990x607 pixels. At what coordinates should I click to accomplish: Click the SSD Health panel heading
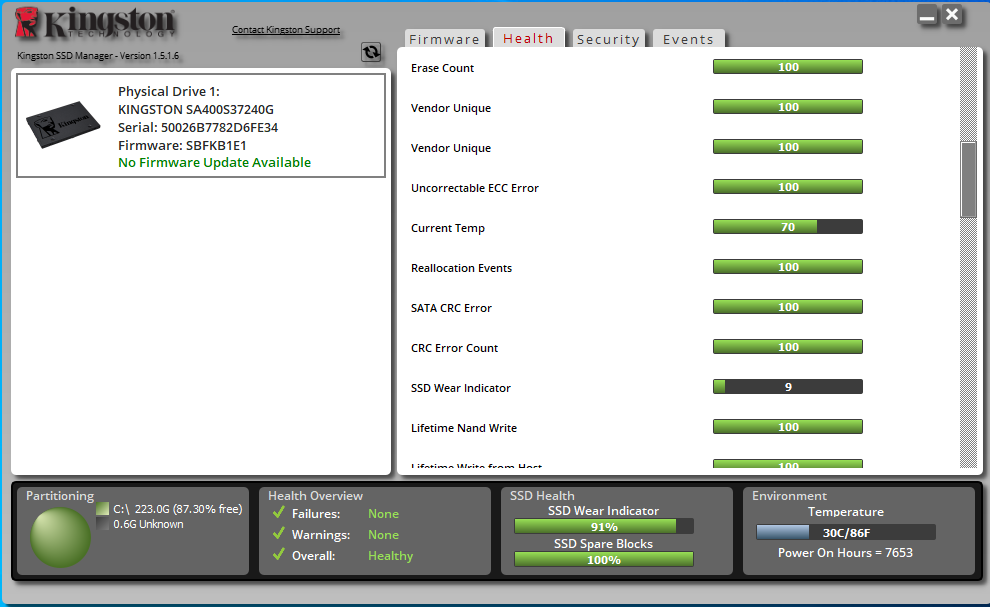[542, 496]
